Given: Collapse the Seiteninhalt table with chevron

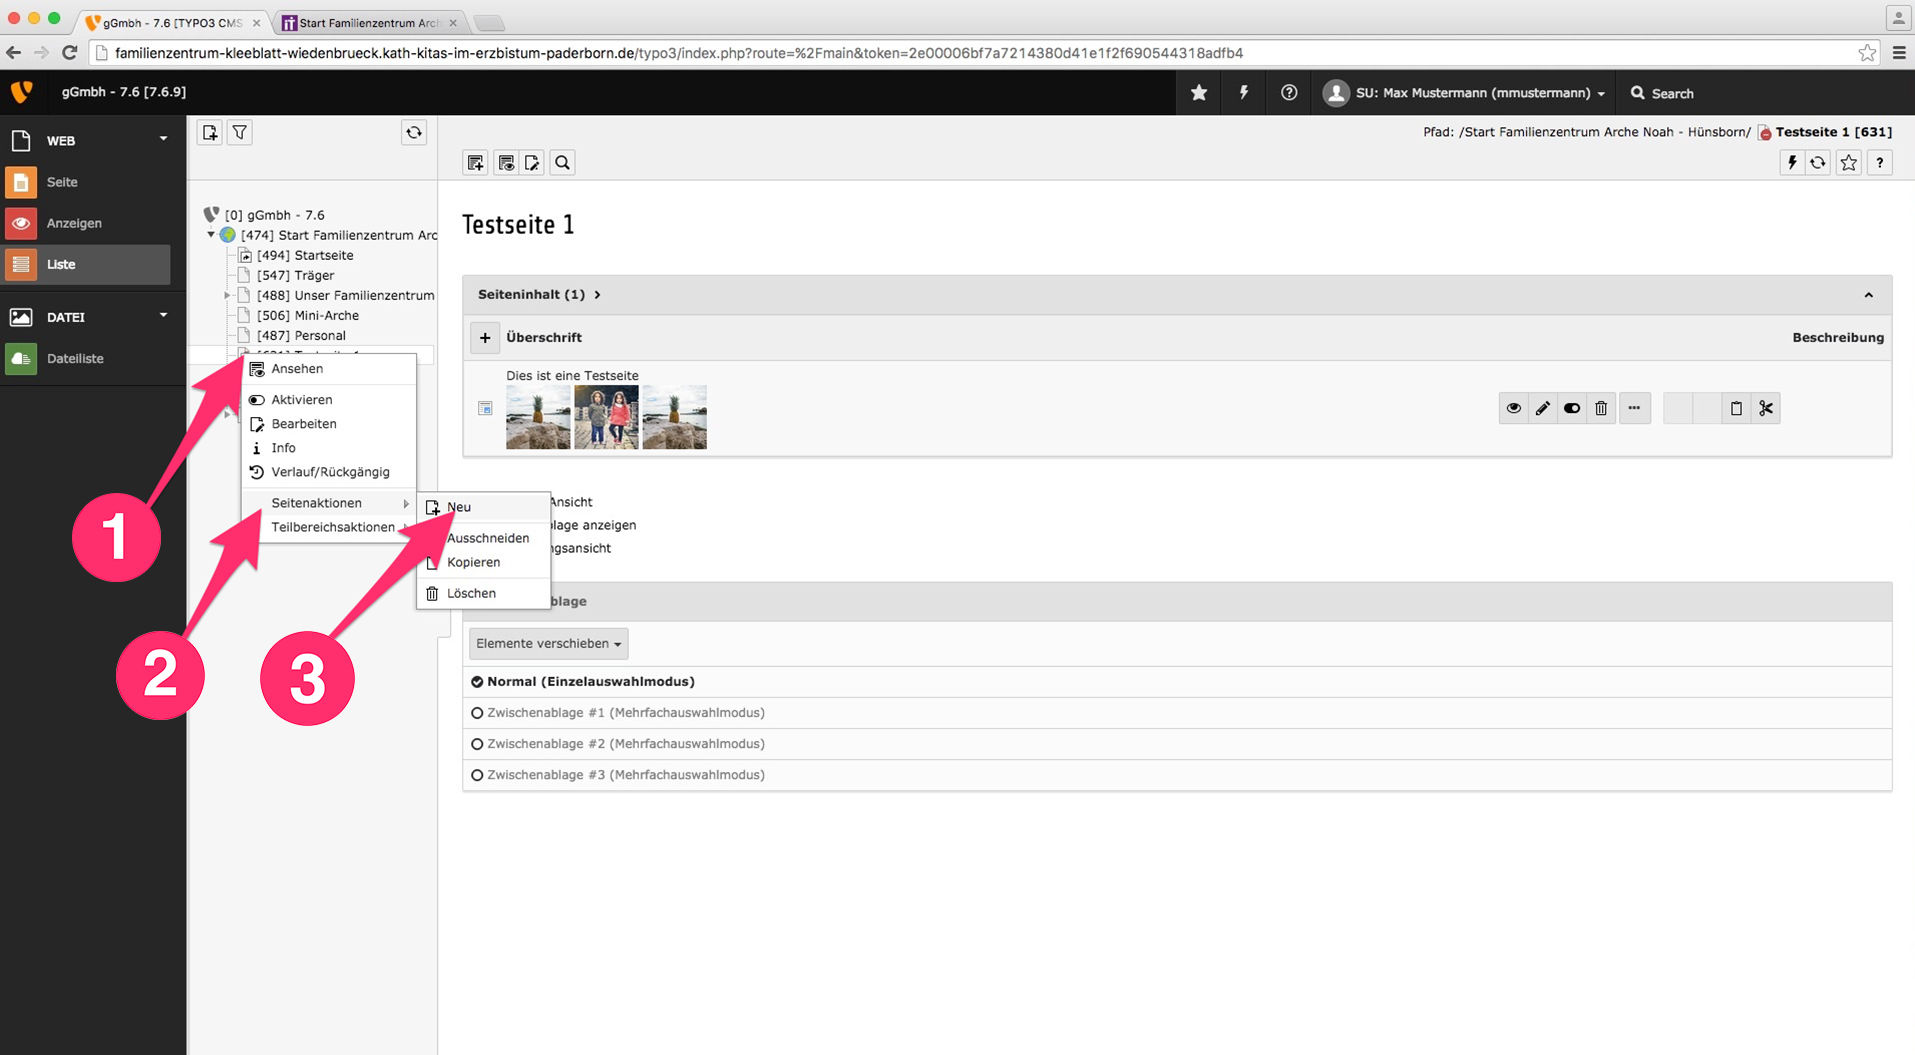Looking at the screenshot, I should [1868, 295].
